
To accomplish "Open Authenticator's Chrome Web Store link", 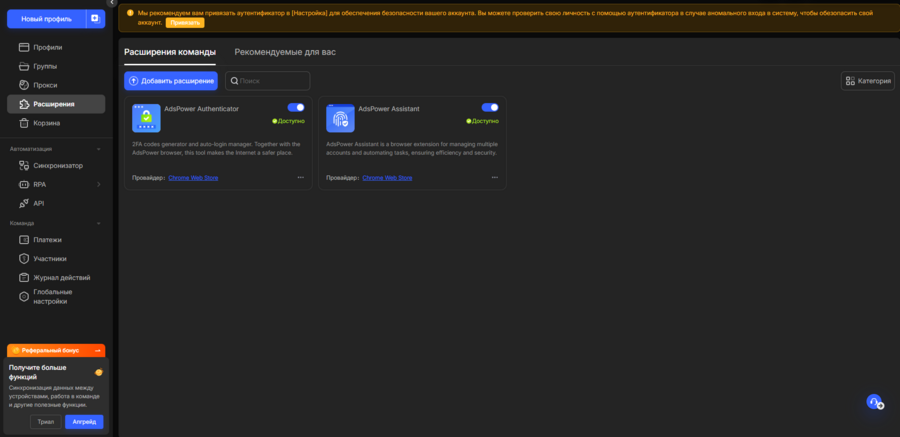I will pyautogui.click(x=193, y=178).
